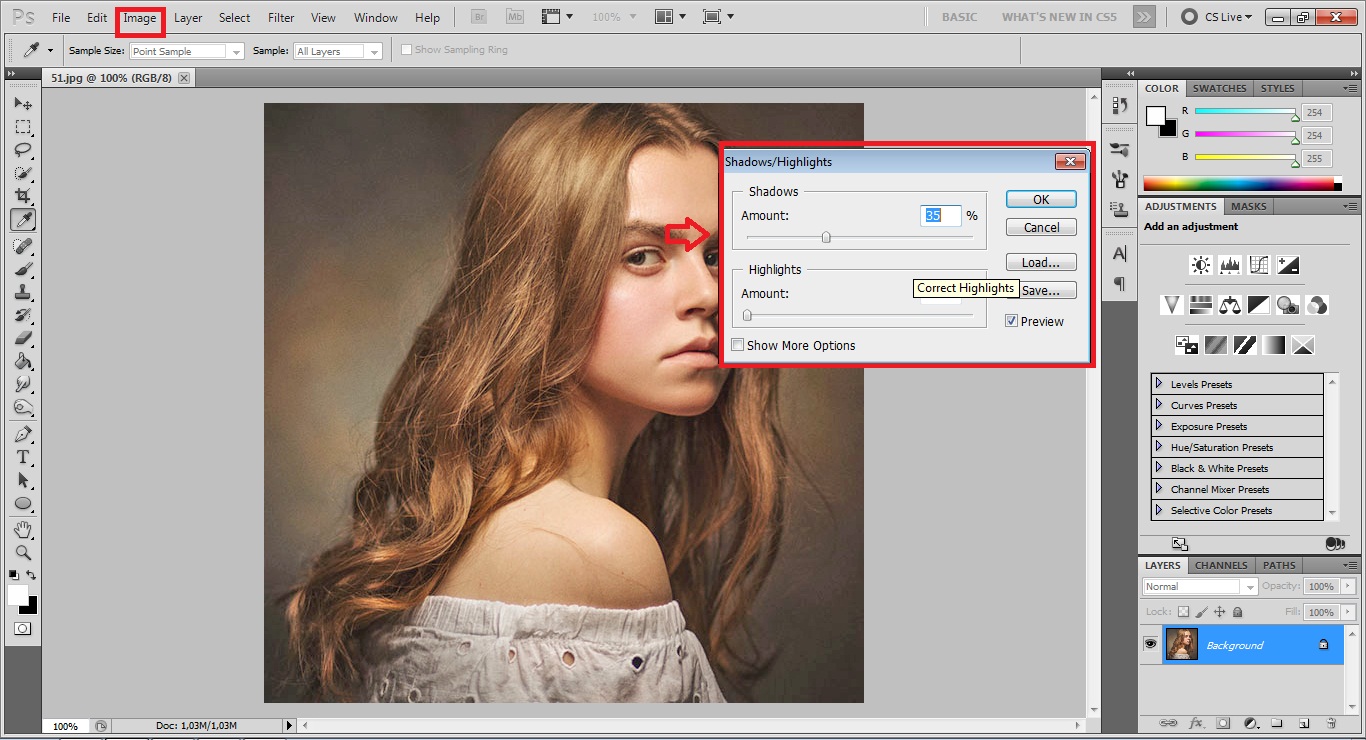Open the Image menu
This screenshot has height=740, width=1366.
click(140, 18)
